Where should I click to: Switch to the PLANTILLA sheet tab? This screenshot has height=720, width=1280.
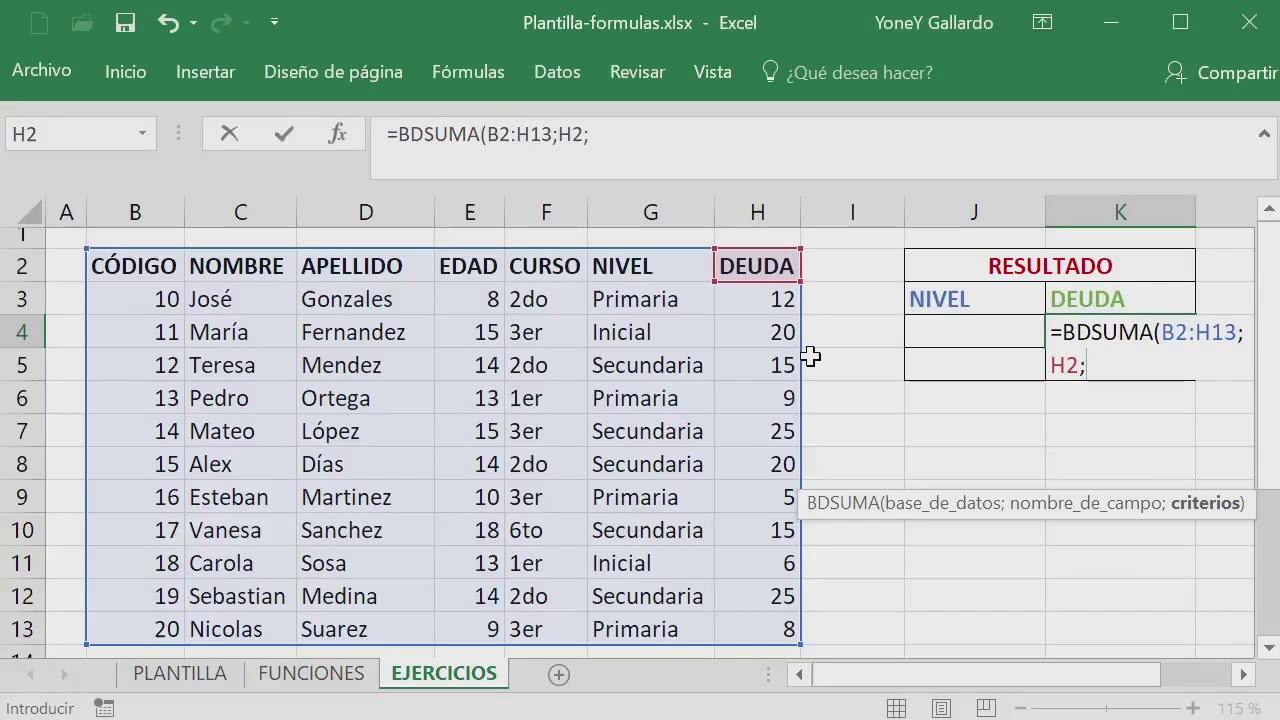(x=180, y=673)
